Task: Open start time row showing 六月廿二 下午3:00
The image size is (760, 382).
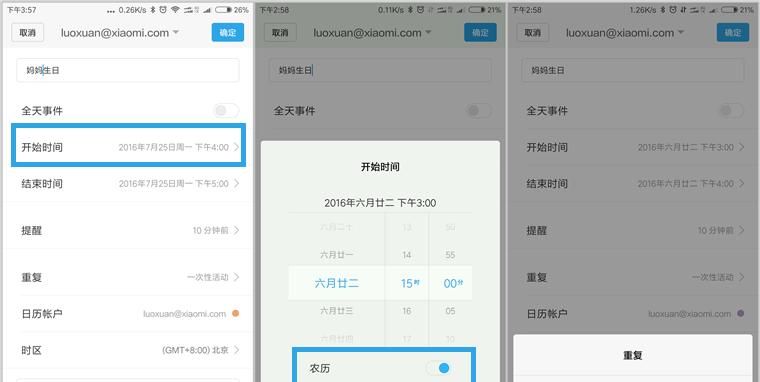Action: (x=634, y=147)
